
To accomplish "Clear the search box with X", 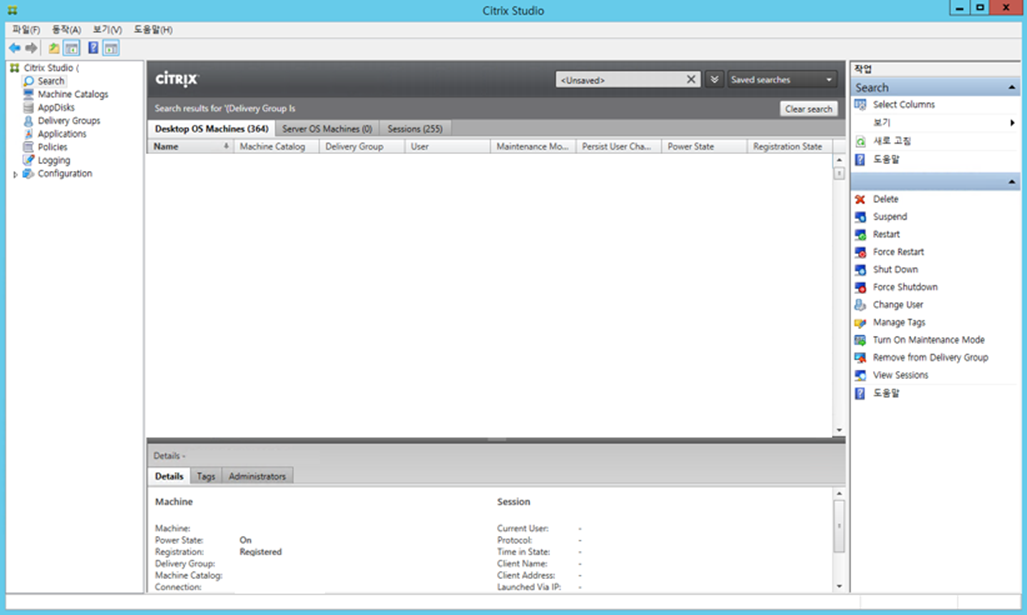I will (x=691, y=79).
